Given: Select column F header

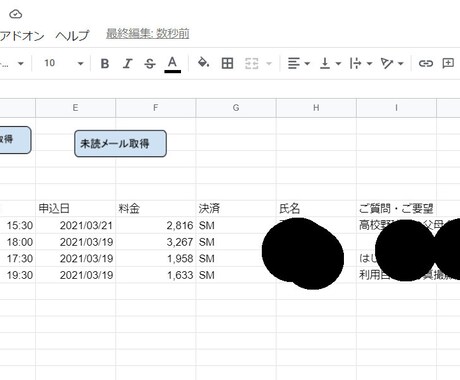Looking at the screenshot, I should pos(156,108).
